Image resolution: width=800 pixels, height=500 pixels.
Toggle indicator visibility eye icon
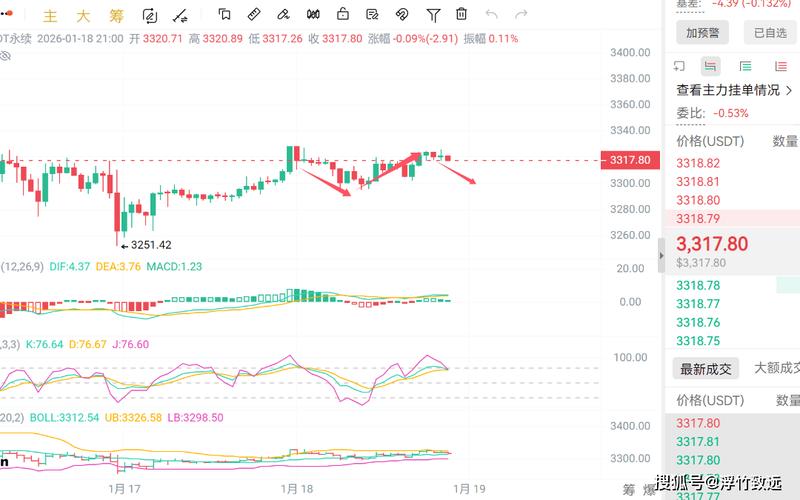pos(5,57)
